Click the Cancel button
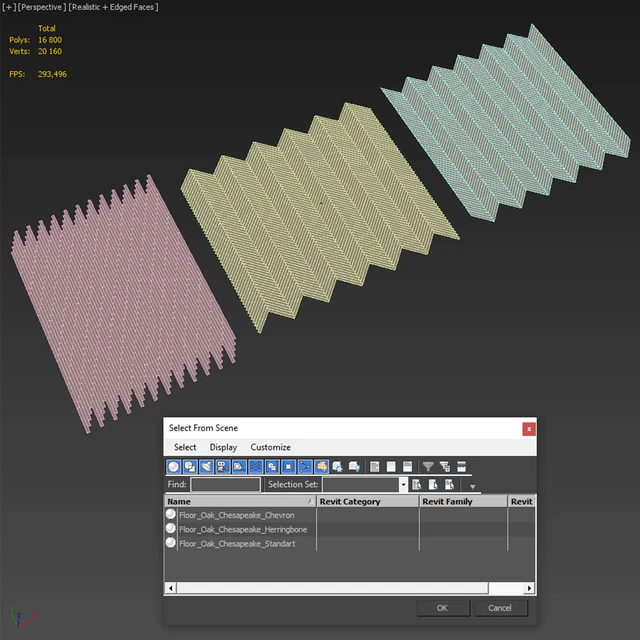The width and height of the screenshot is (640, 640). pos(500,608)
